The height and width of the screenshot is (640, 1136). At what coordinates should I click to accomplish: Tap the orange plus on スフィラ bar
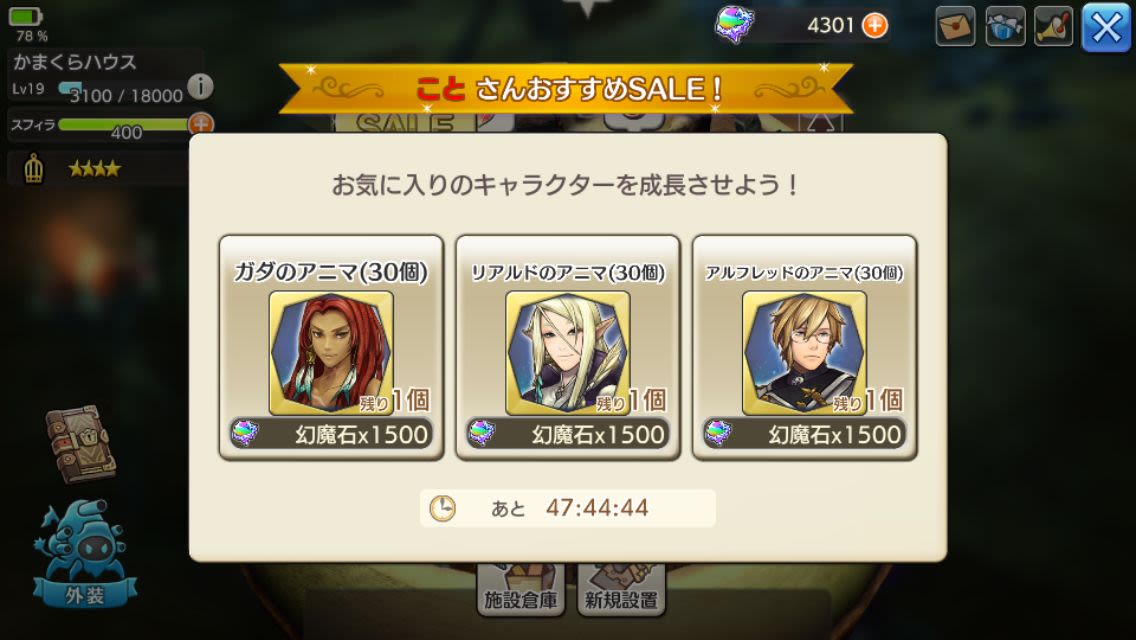[201, 124]
